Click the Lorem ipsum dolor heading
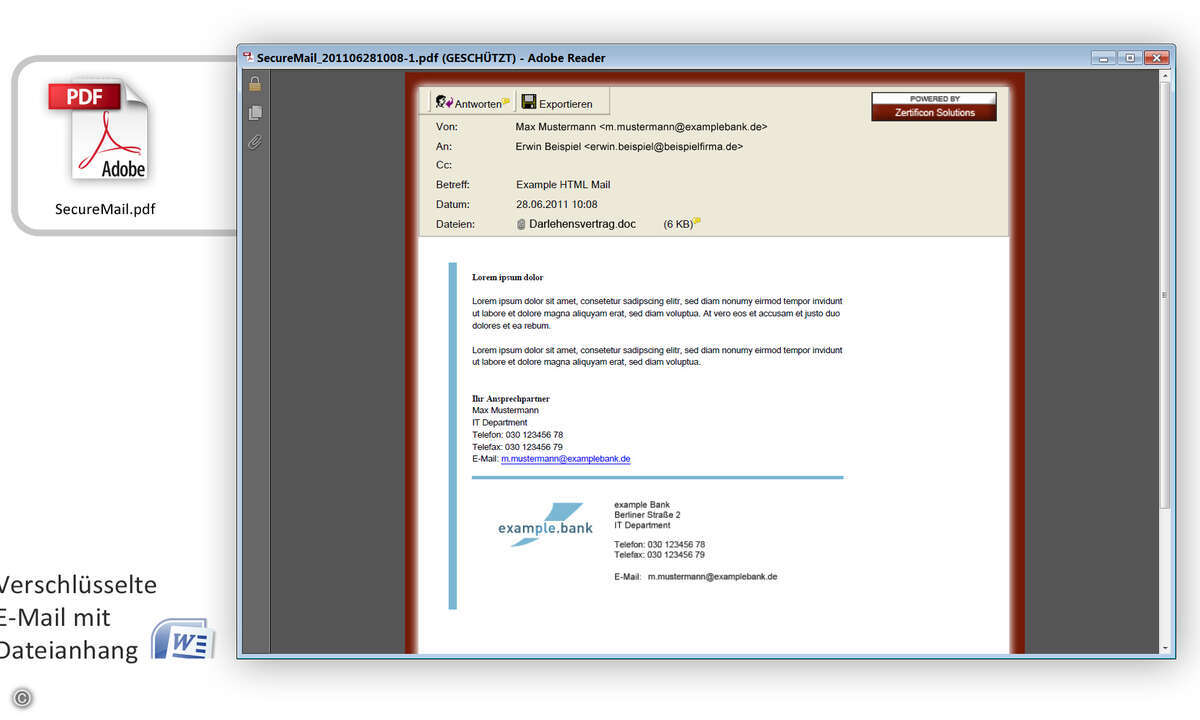The image size is (1200, 720). click(508, 277)
